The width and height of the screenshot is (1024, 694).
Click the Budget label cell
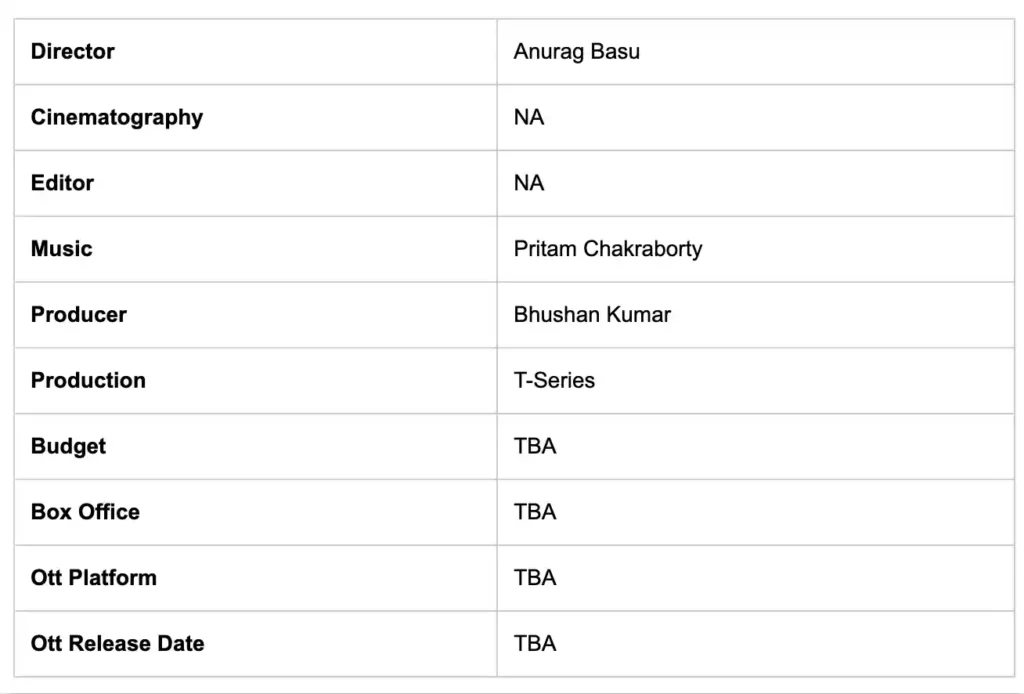point(68,446)
